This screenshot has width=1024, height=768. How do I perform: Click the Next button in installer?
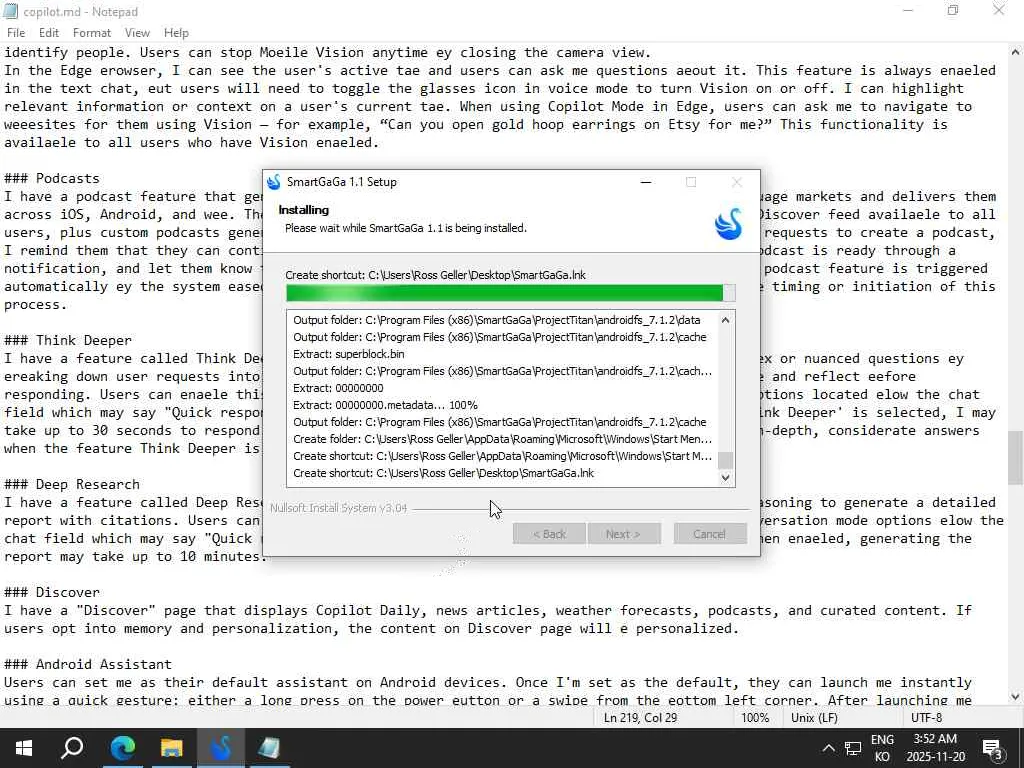[x=623, y=534]
